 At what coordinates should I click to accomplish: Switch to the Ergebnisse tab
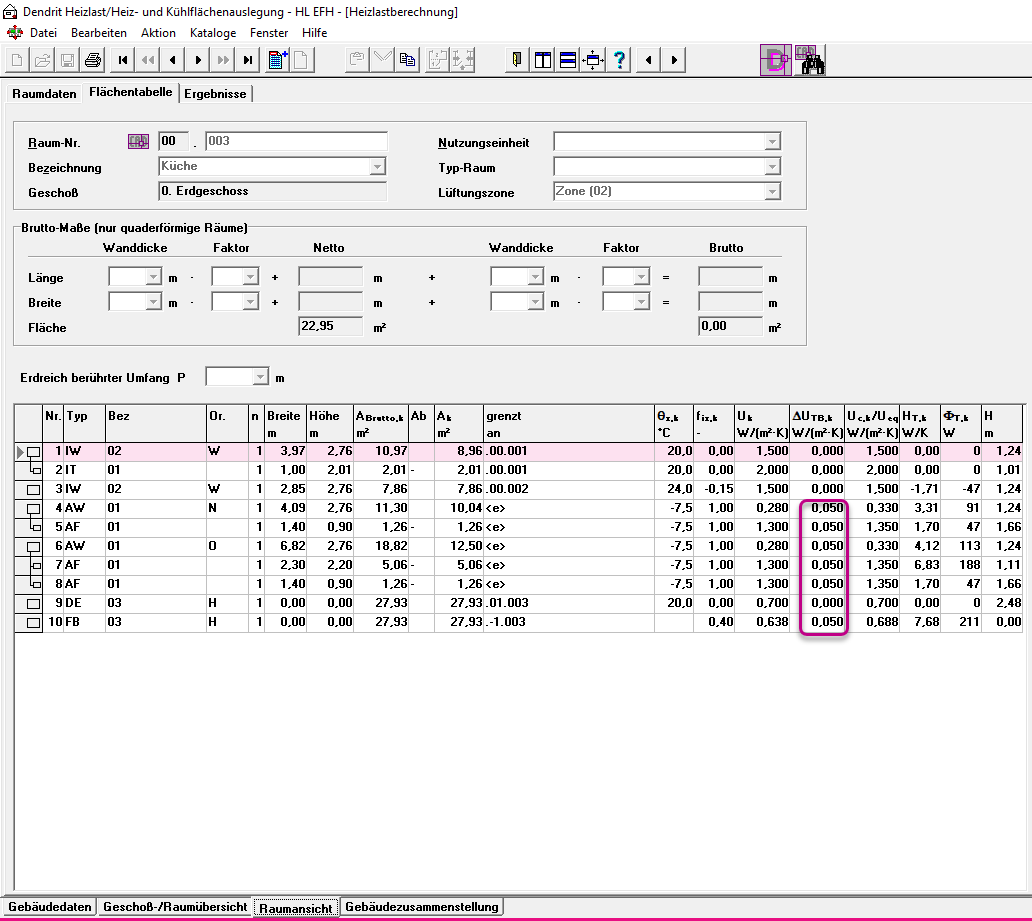point(215,93)
